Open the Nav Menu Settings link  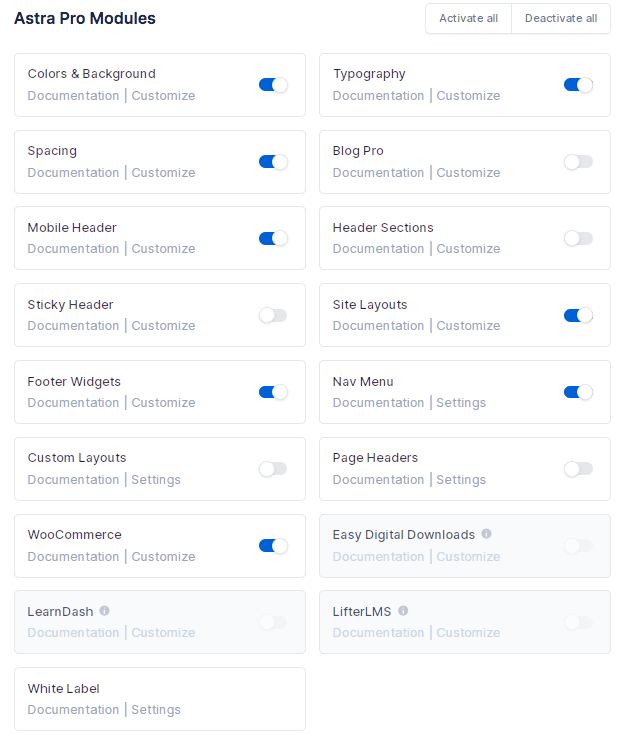[461, 403]
